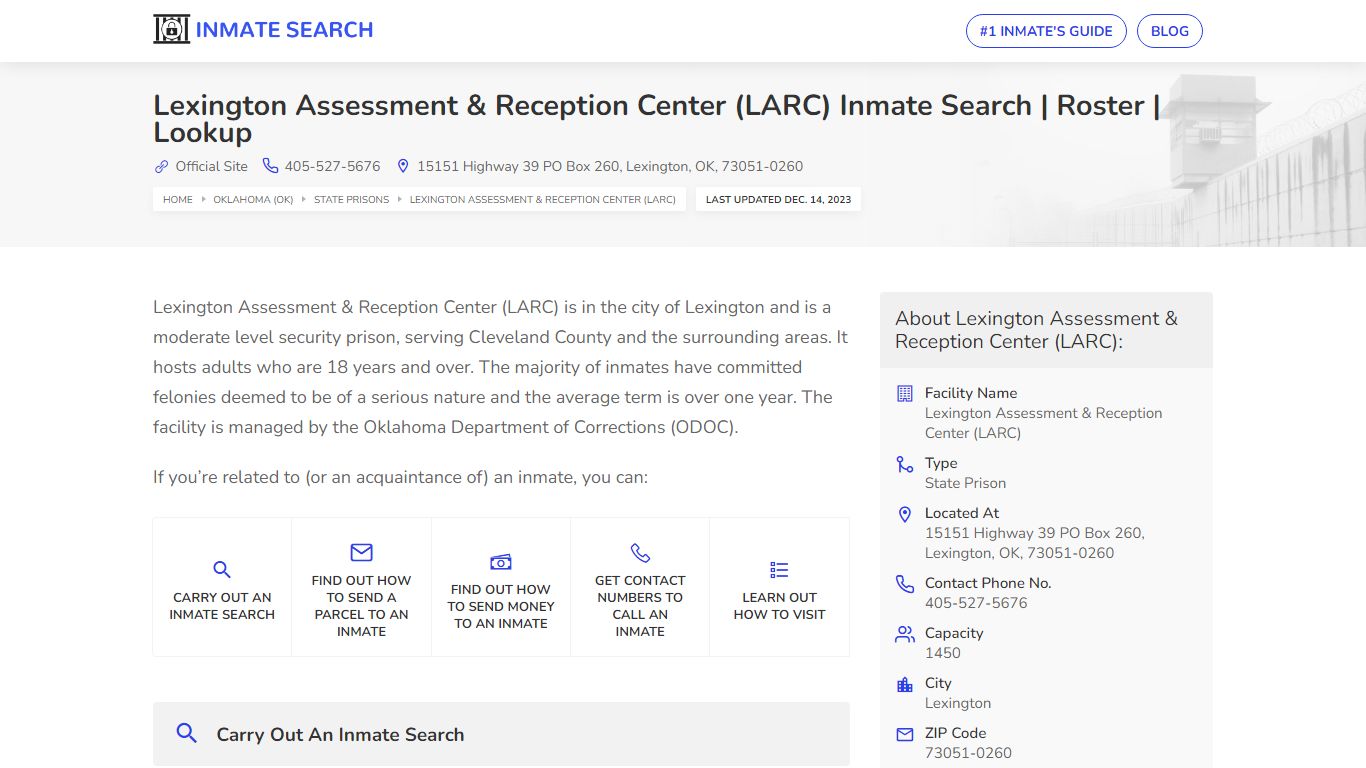Call the header phone number 405-527-5676

(x=332, y=166)
